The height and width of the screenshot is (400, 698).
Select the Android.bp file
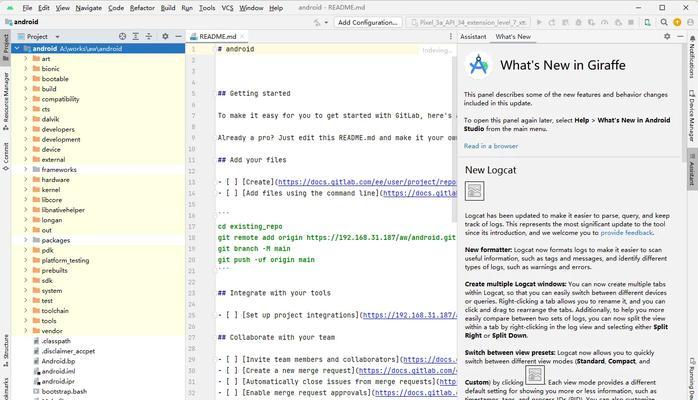58,361
